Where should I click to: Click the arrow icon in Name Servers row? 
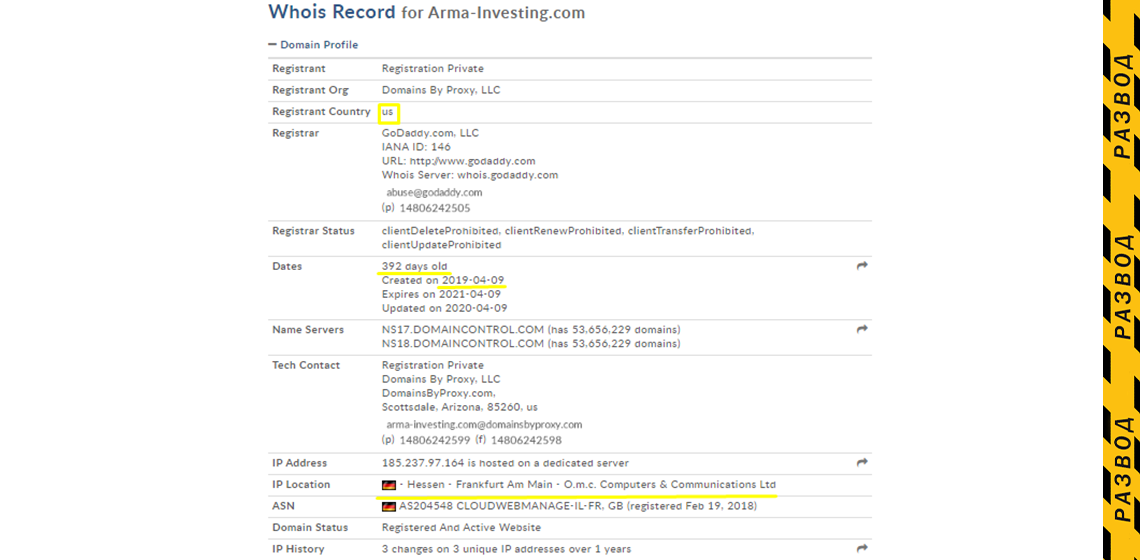(x=862, y=329)
